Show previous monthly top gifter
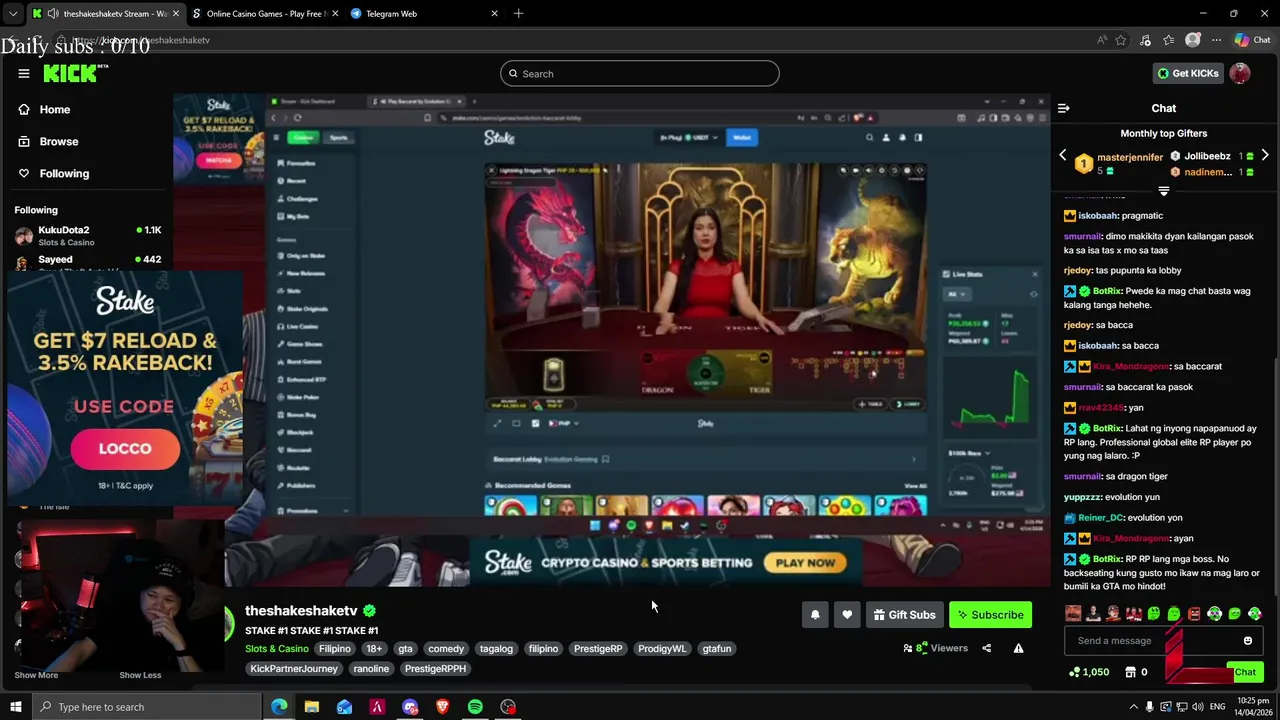The height and width of the screenshot is (720, 1280). [x=1062, y=156]
